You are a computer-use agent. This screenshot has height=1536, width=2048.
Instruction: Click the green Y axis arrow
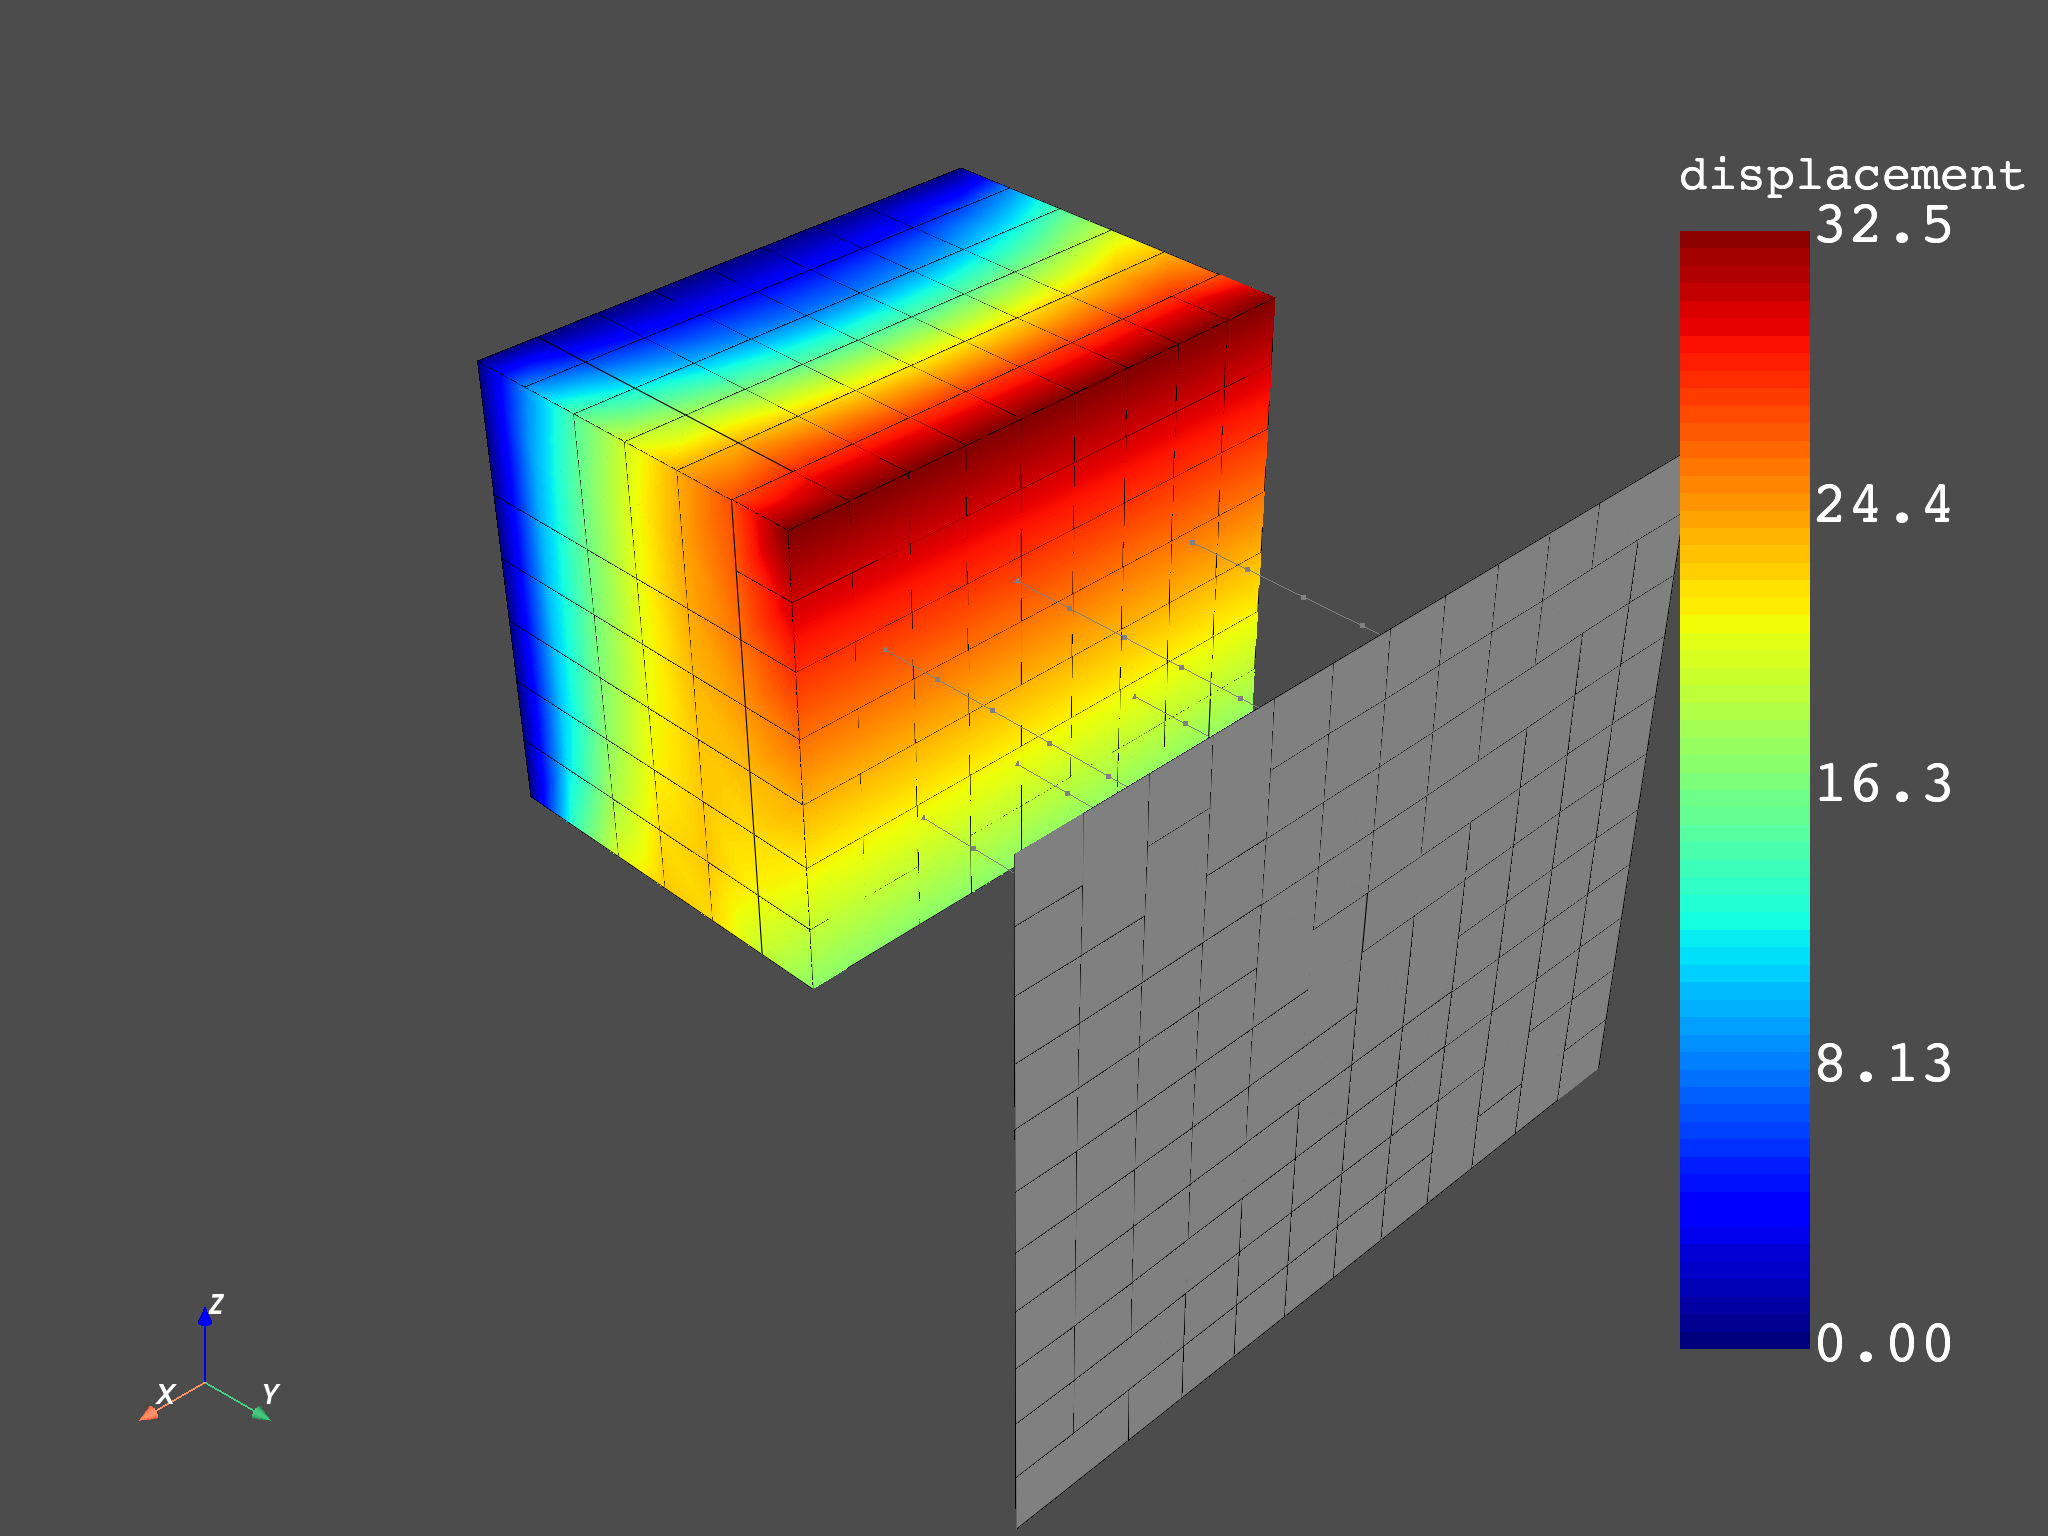click(x=240, y=1401)
